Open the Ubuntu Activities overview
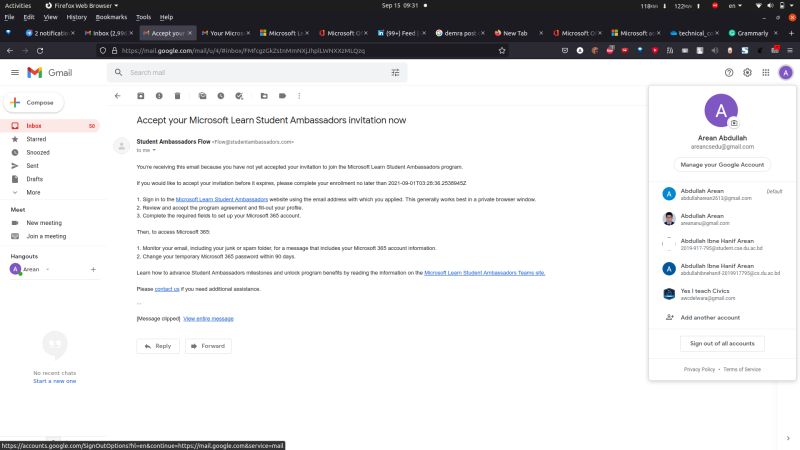The height and width of the screenshot is (450, 800). click(x=18, y=6)
